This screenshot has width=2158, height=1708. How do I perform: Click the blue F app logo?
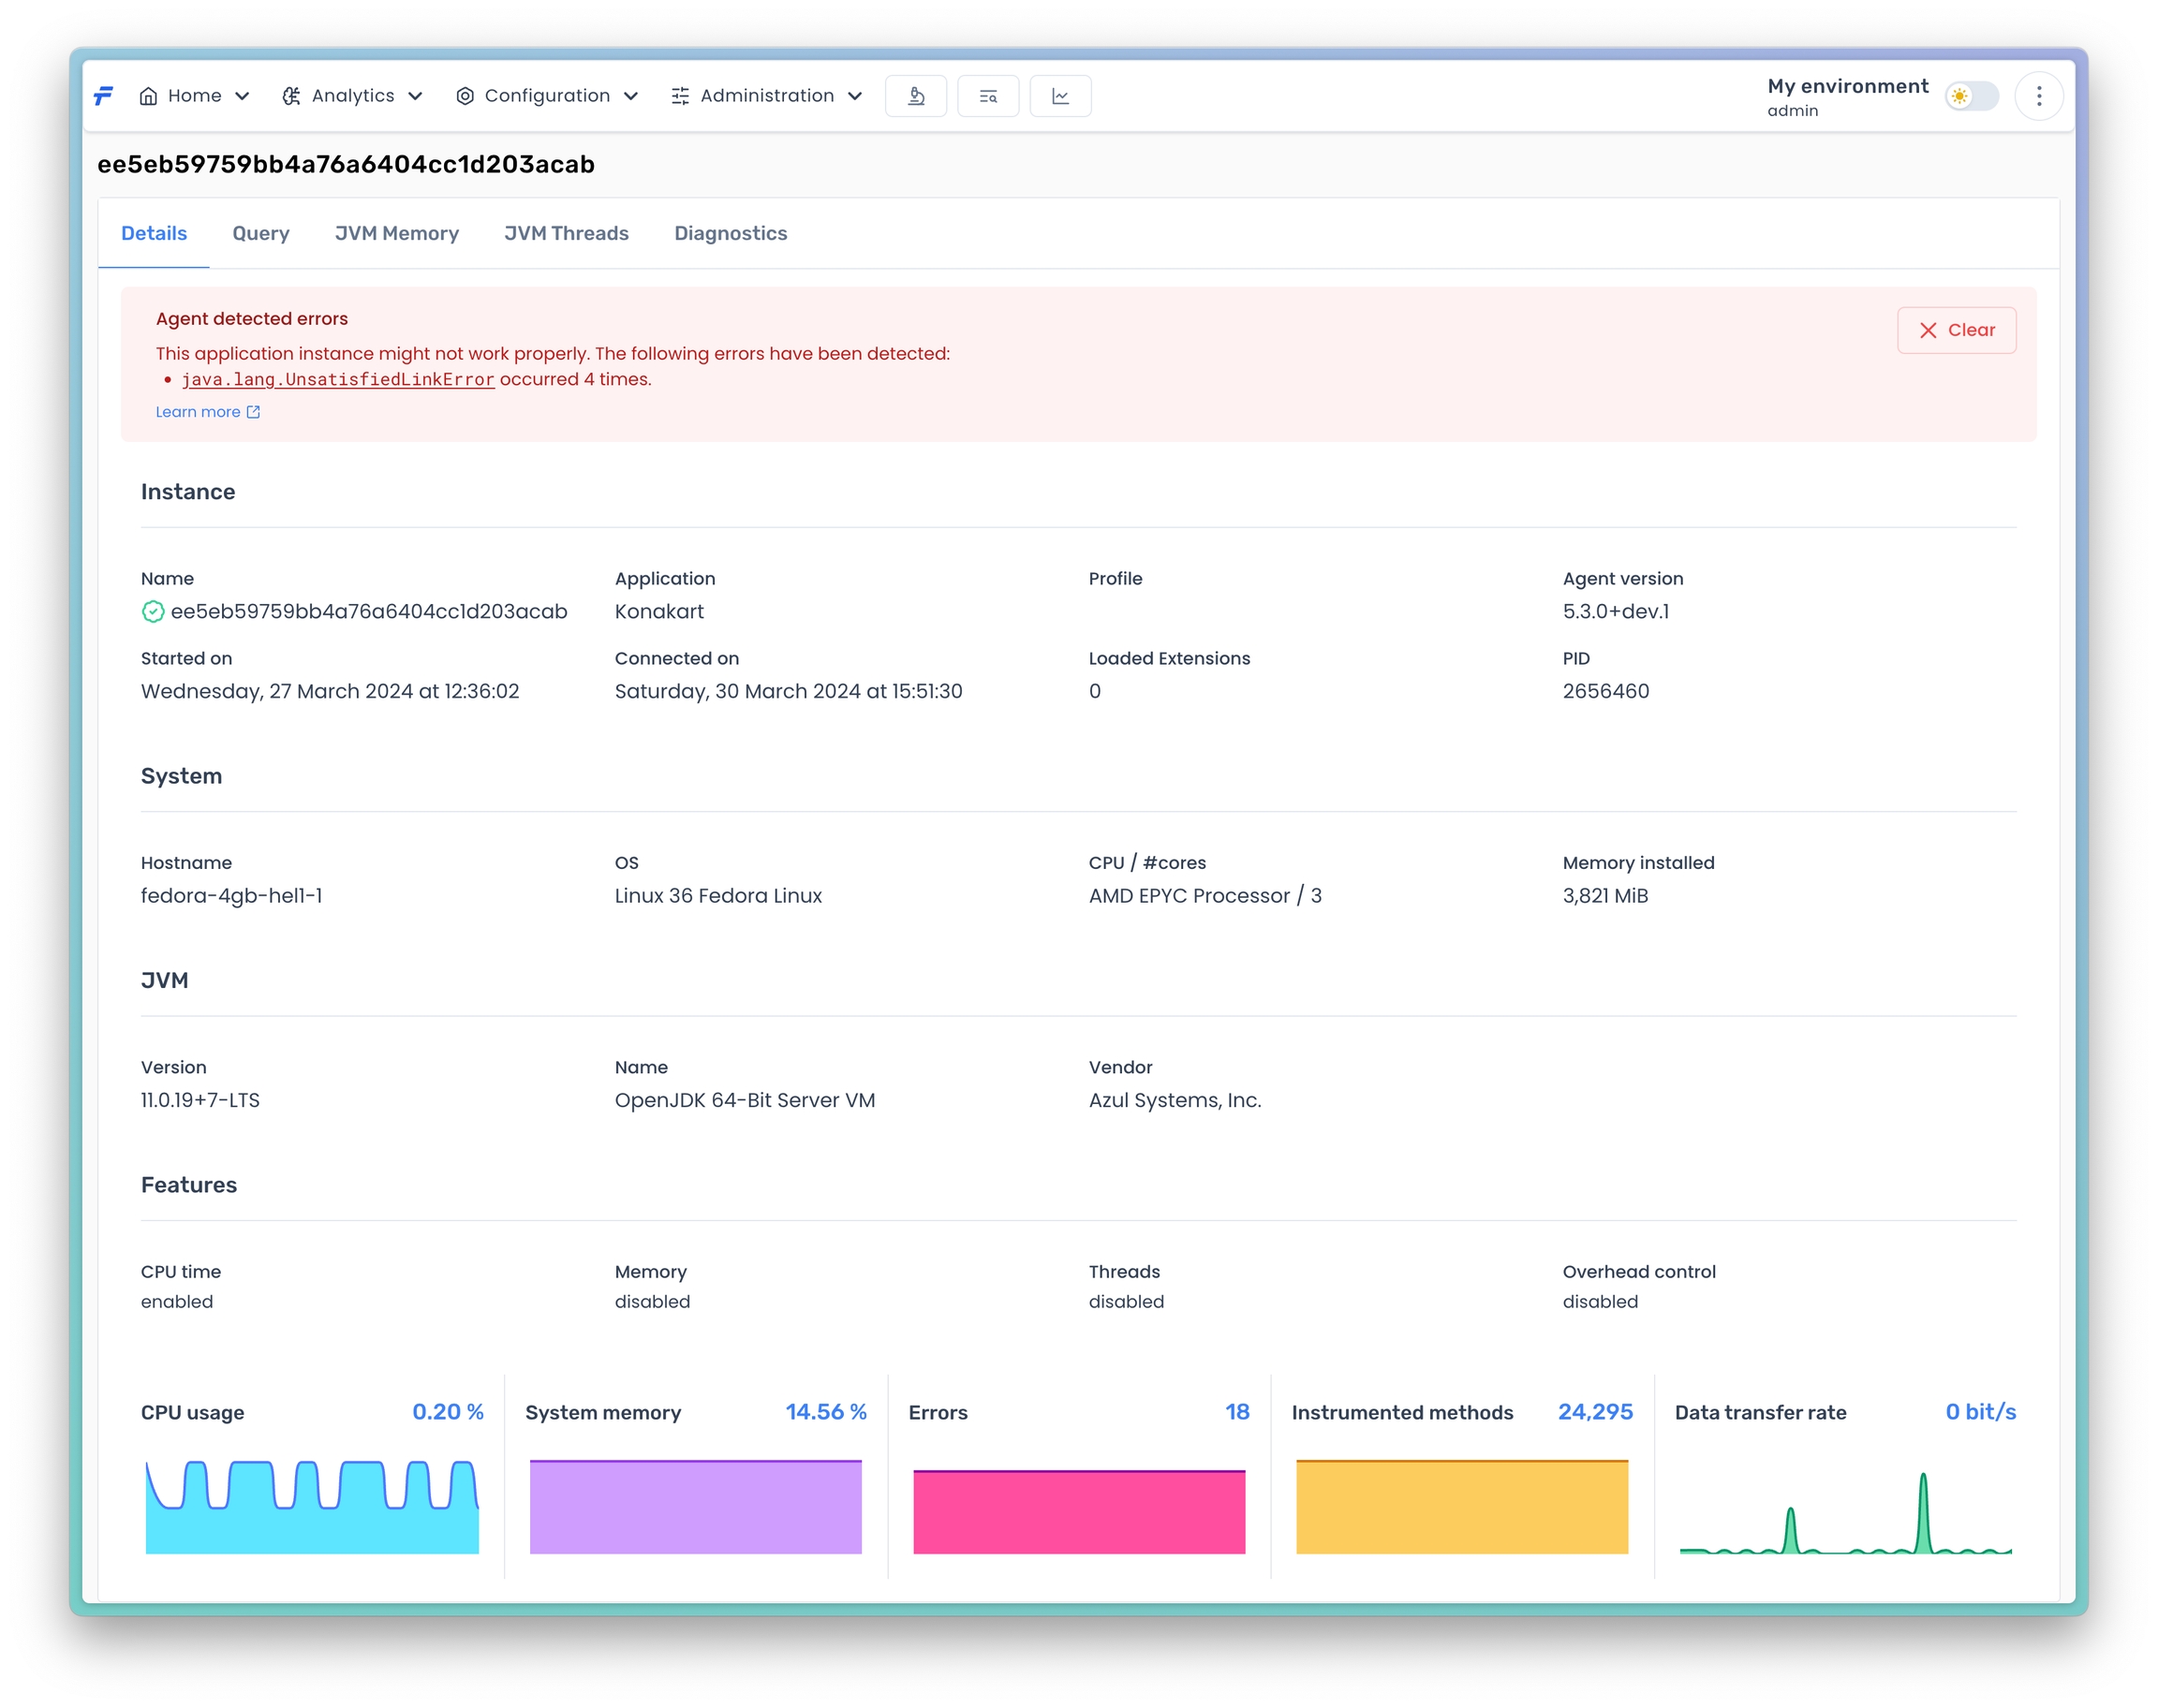point(103,96)
